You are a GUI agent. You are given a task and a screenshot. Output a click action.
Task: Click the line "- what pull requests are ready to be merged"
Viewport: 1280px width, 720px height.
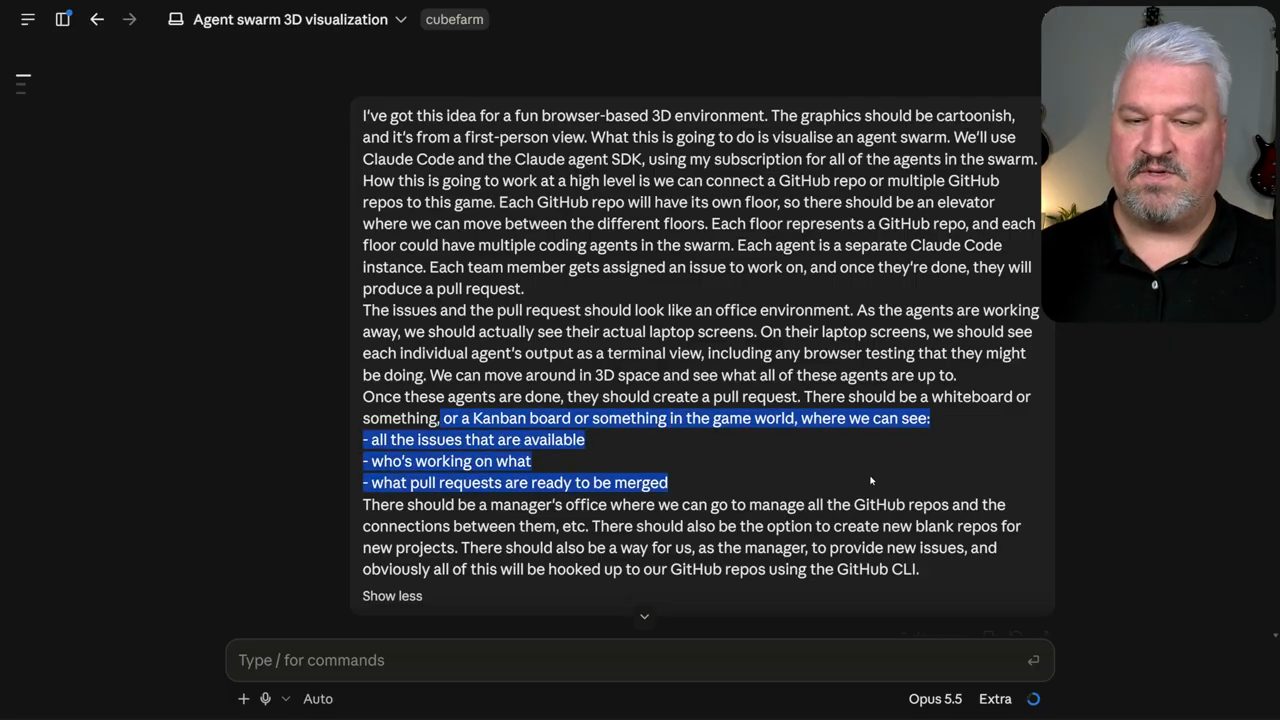(x=515, y=483)
